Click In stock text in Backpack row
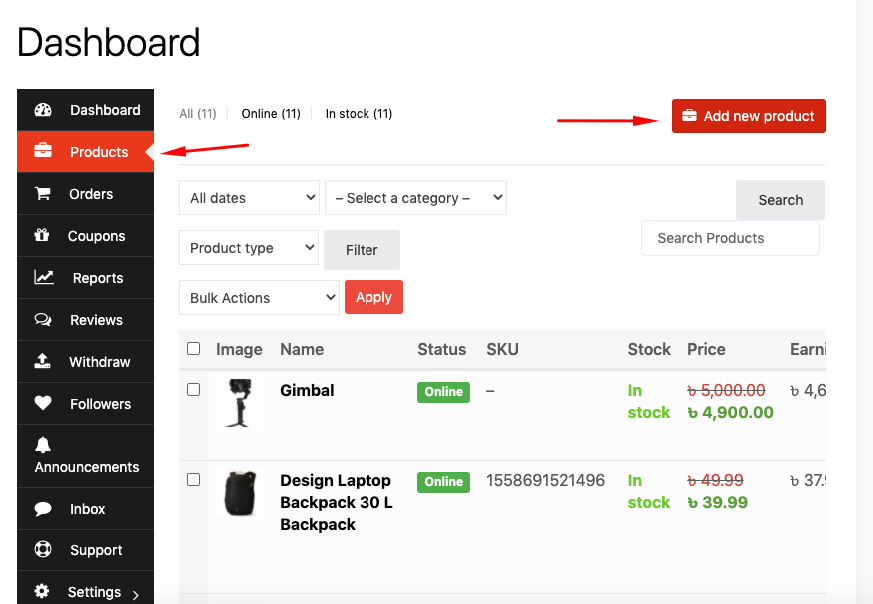This screenshot has width=873, height=604. (649, 491)
